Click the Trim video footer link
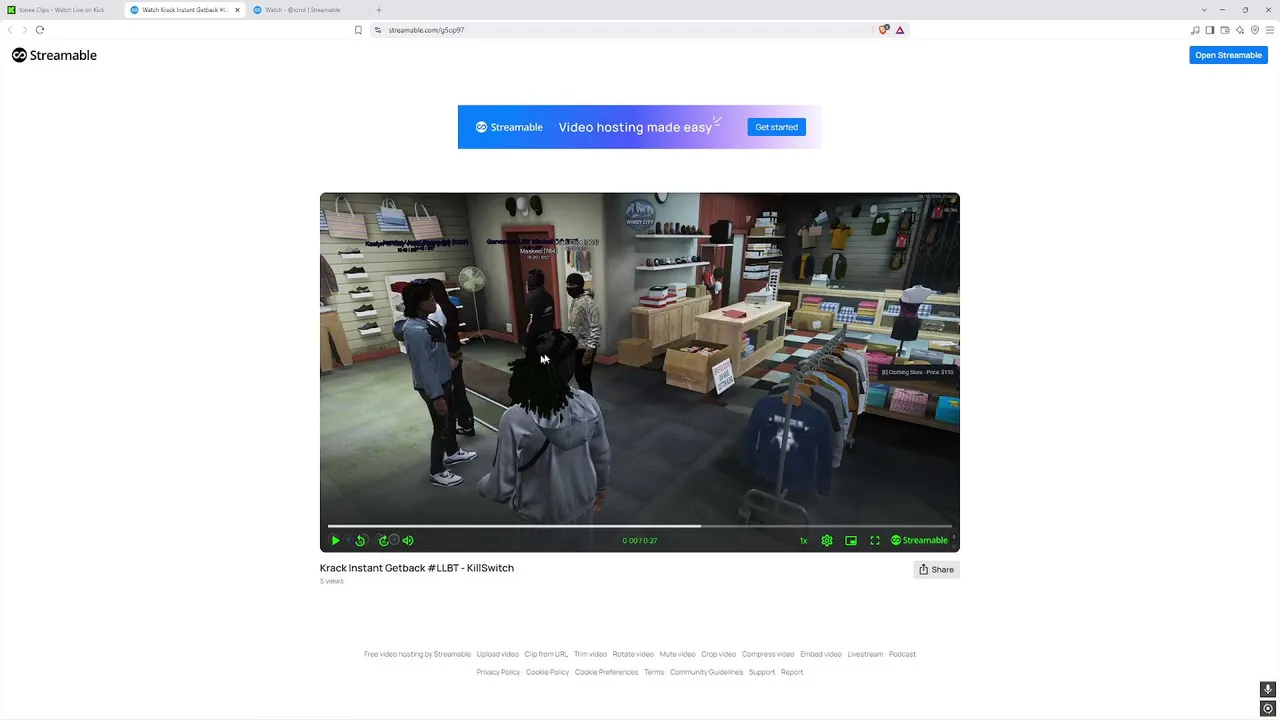 pos(590,655)
